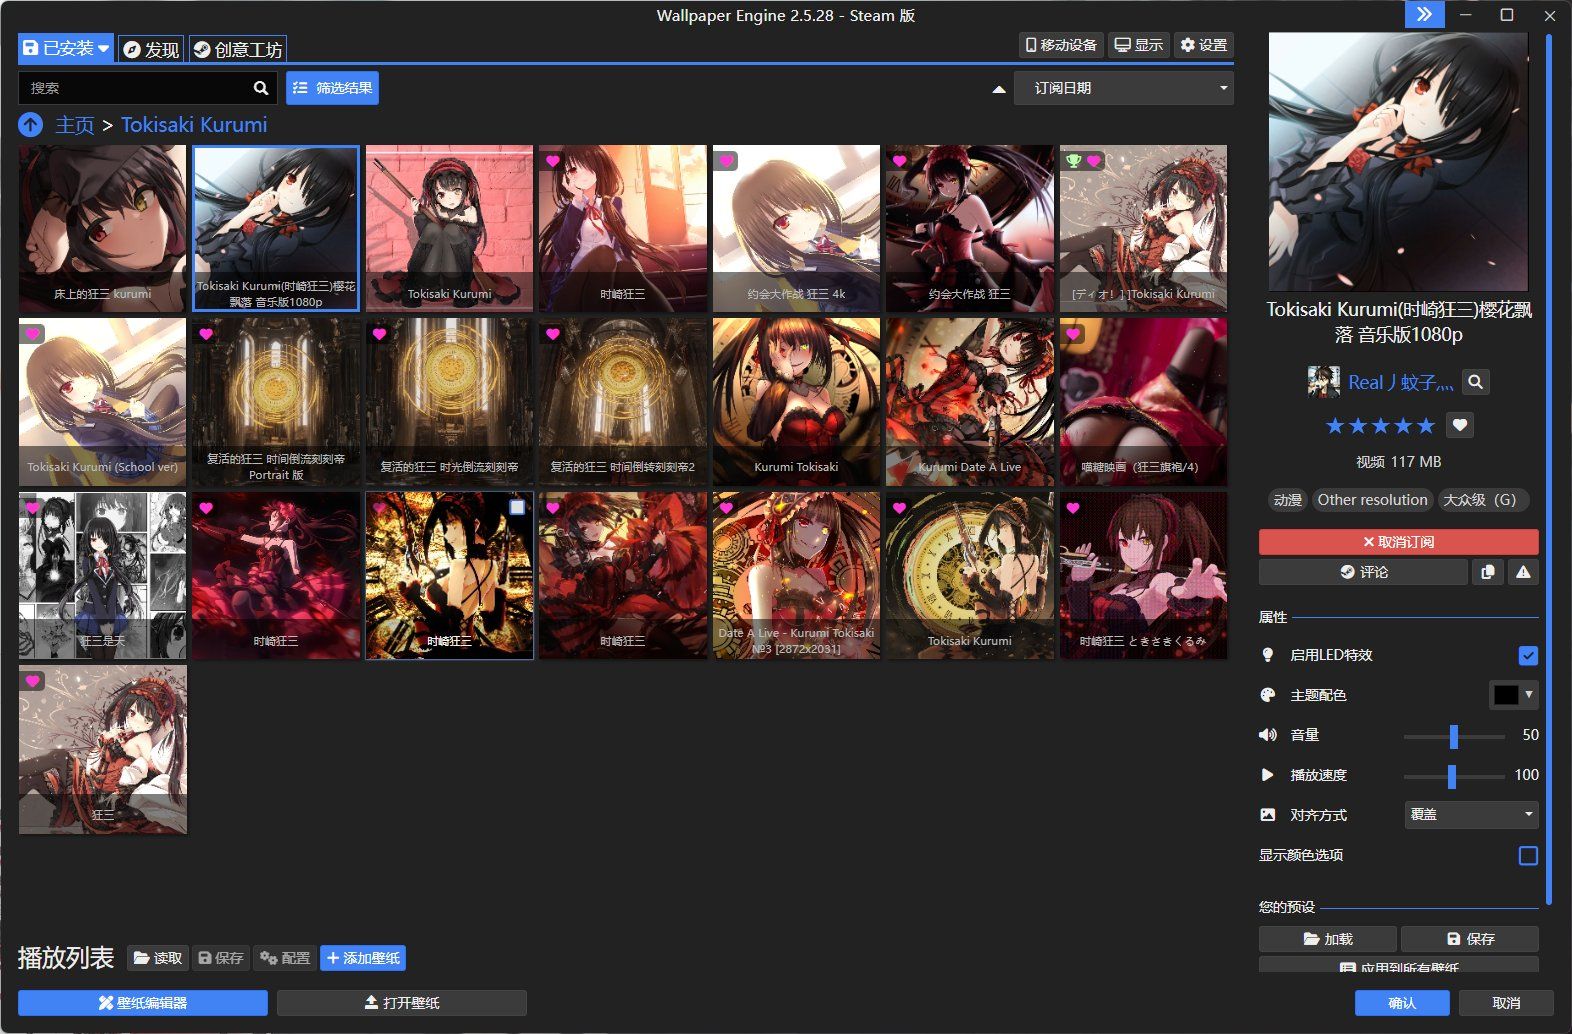Image resolution: width=1572 pixels, height=1034 pixels.
Task: Click the heart badge on 时崎狂三 ときさきくるみ
Action: click(1073, 508)
